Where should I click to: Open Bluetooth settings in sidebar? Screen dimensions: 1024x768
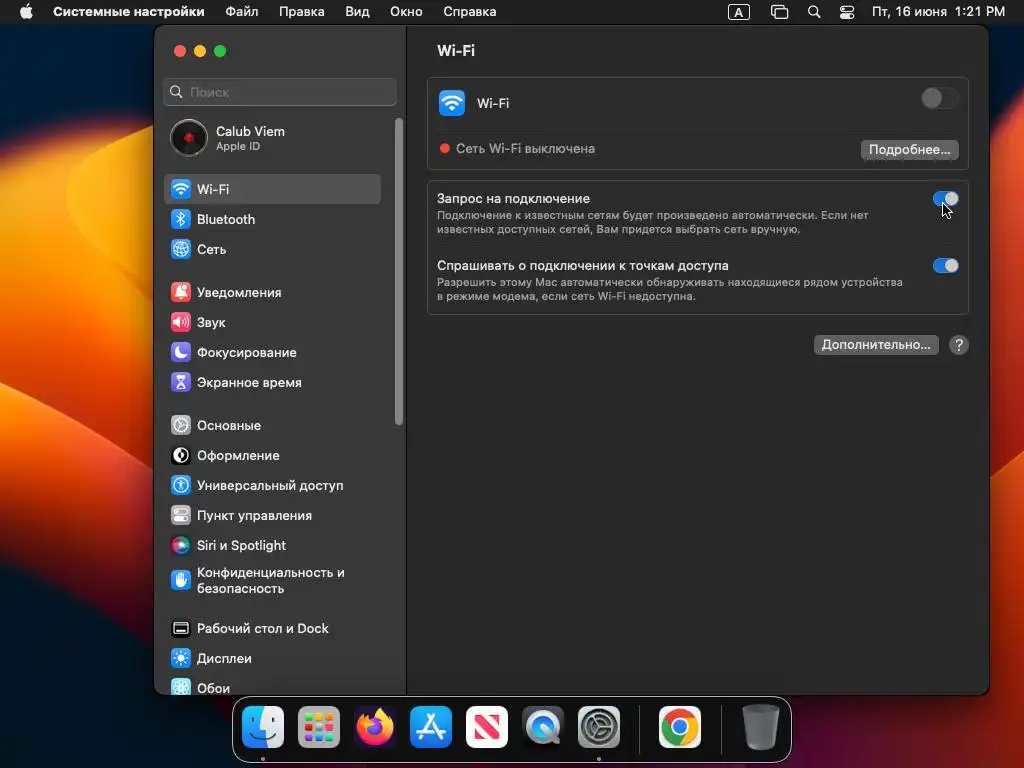click(272, 219)
